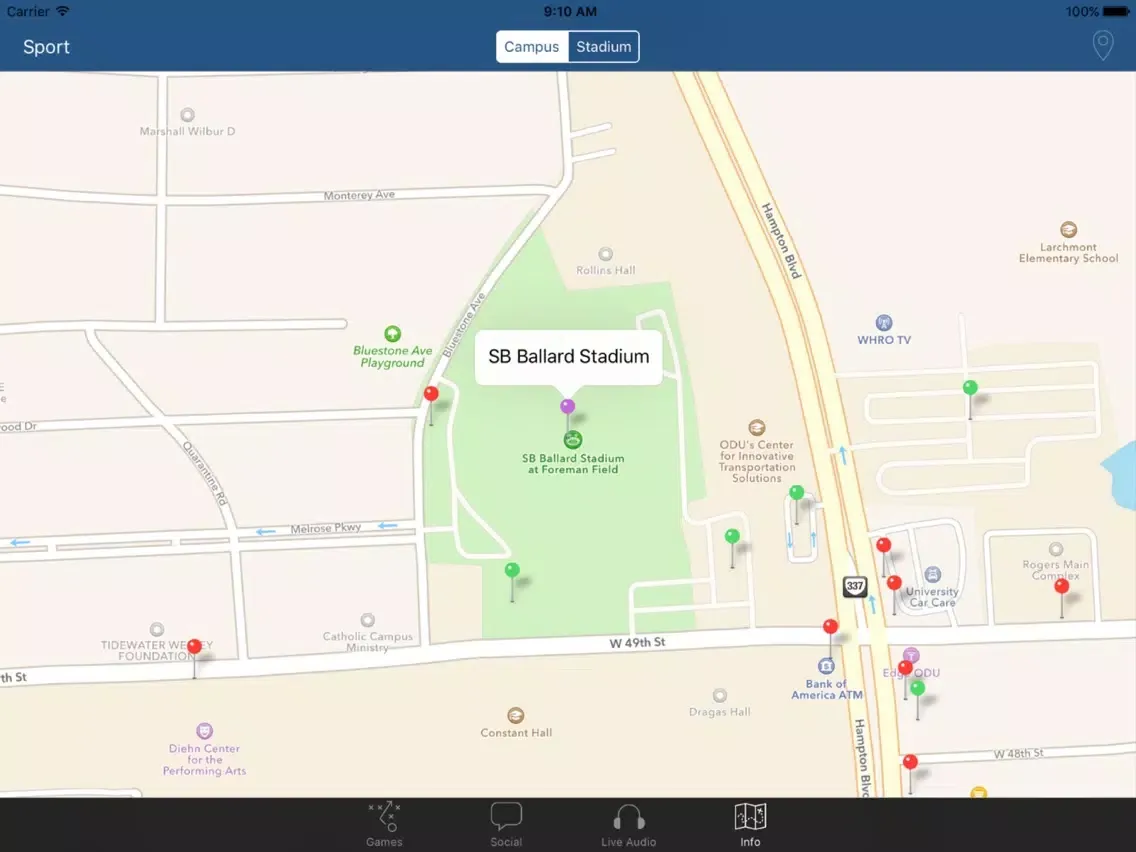Tap the SB Ballard Stadium callout bubble
Screen dimensions: 1136x852
tap(569, 356)
